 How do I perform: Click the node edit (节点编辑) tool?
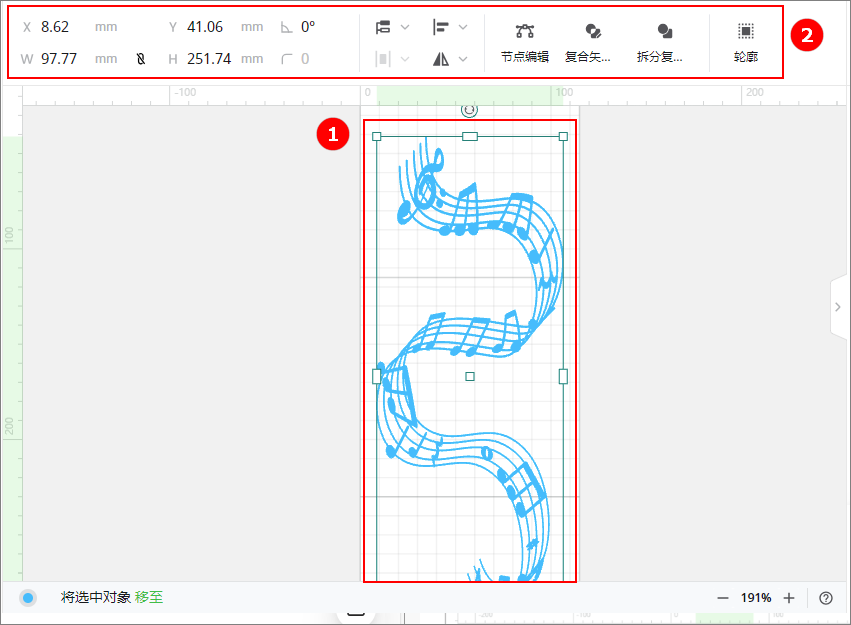[524, 43]
